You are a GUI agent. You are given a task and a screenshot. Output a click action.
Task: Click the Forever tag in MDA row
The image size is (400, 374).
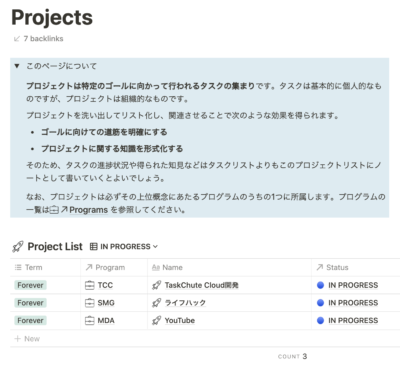click(x=30, y=321)
